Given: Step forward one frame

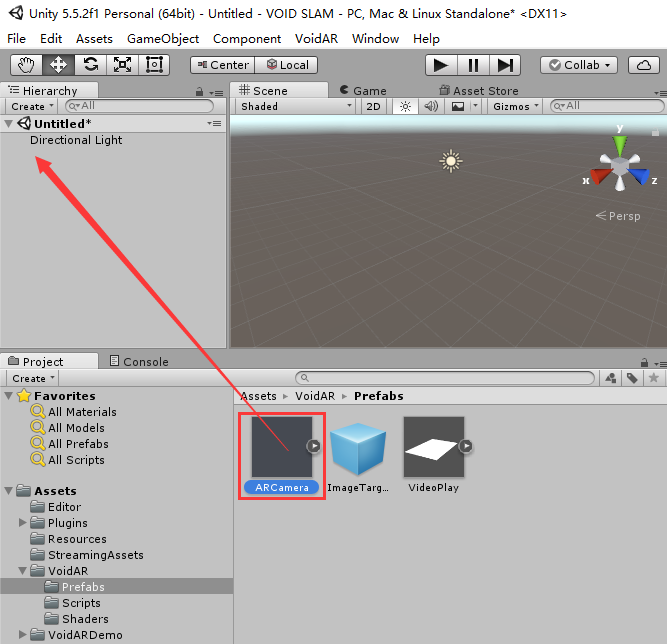Looking at the screenshot, I should 505,66.
